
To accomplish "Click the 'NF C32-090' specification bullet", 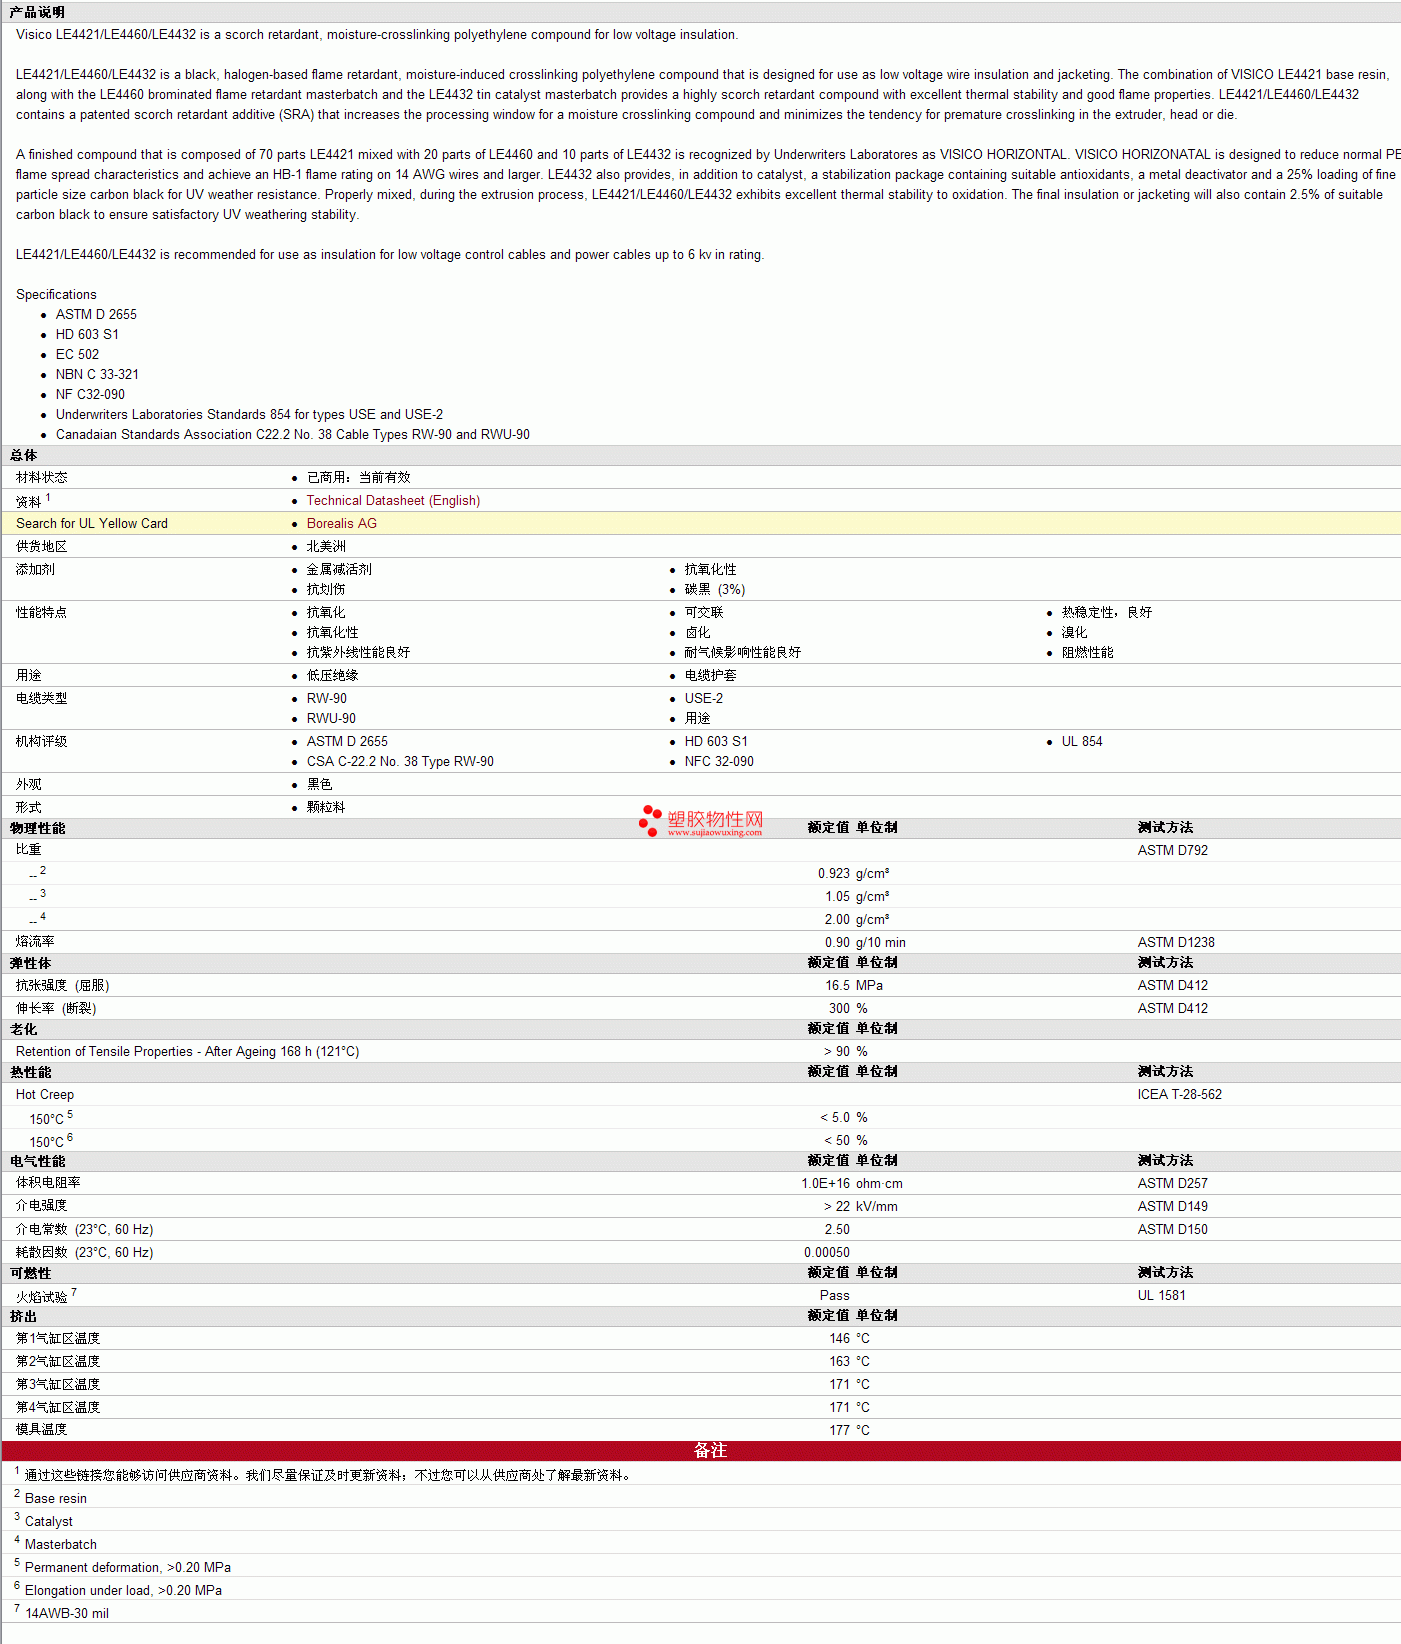I will [90, 395].
